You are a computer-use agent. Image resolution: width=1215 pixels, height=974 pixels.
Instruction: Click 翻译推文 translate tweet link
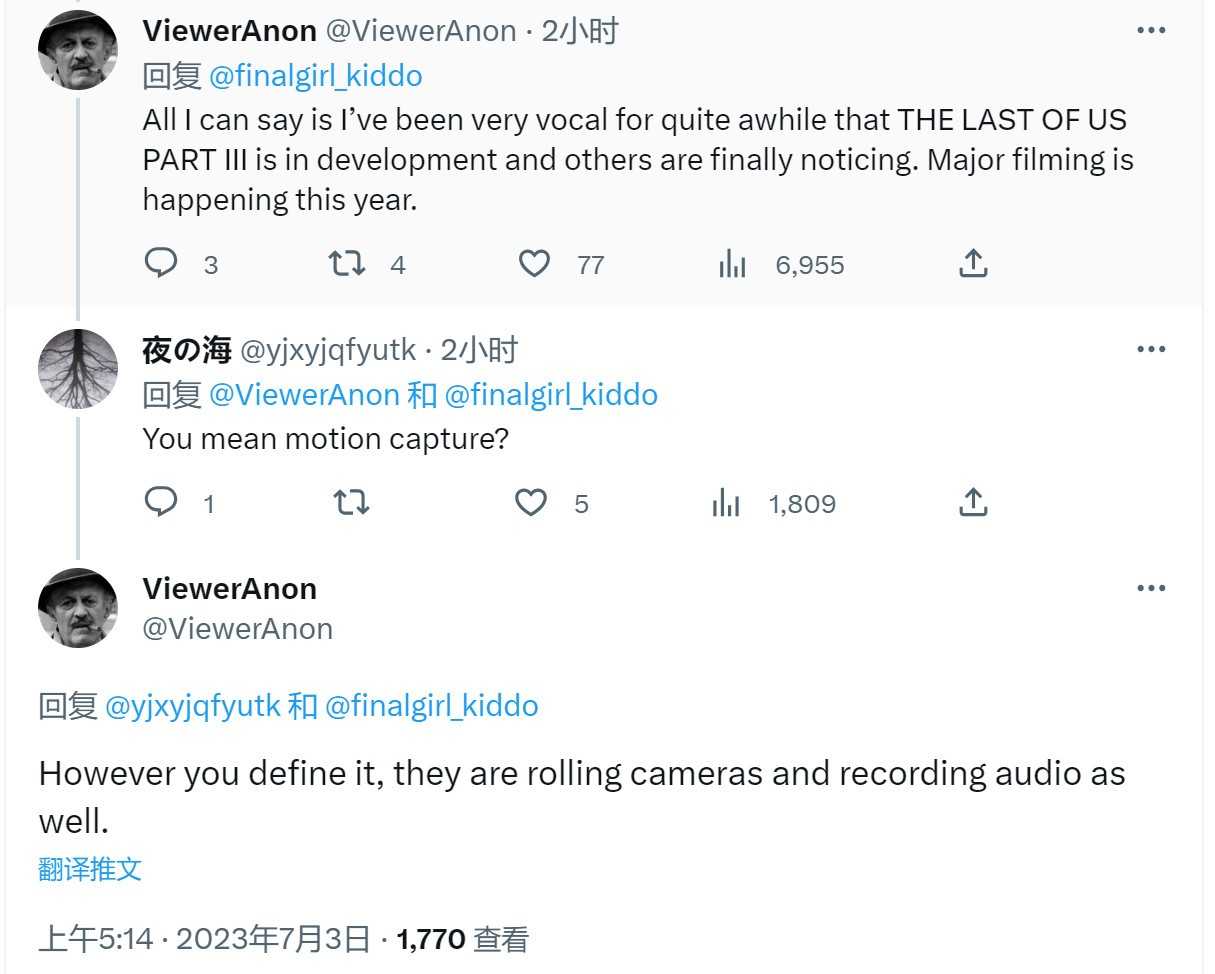click(x=90, y=868)
